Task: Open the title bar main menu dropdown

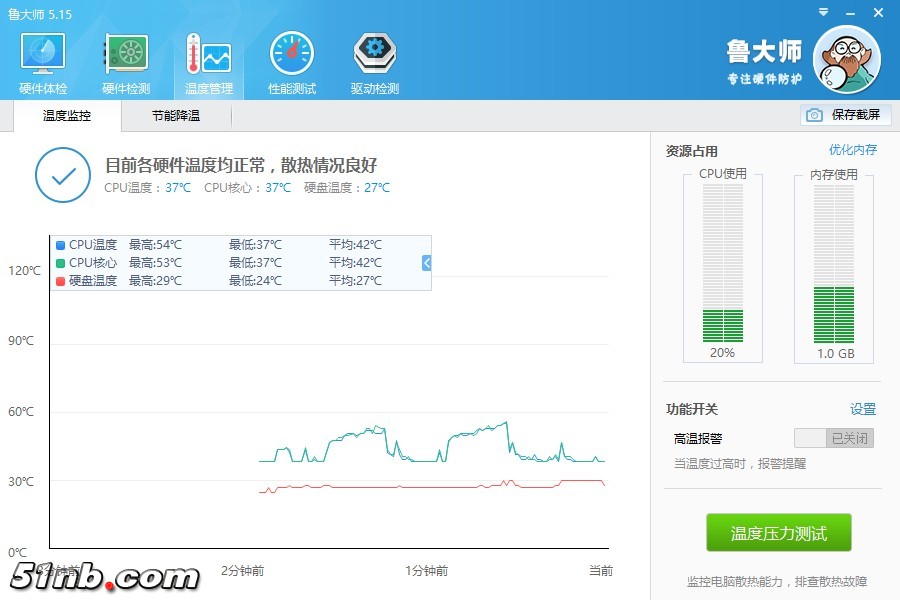Action: [x=822, y=12]
